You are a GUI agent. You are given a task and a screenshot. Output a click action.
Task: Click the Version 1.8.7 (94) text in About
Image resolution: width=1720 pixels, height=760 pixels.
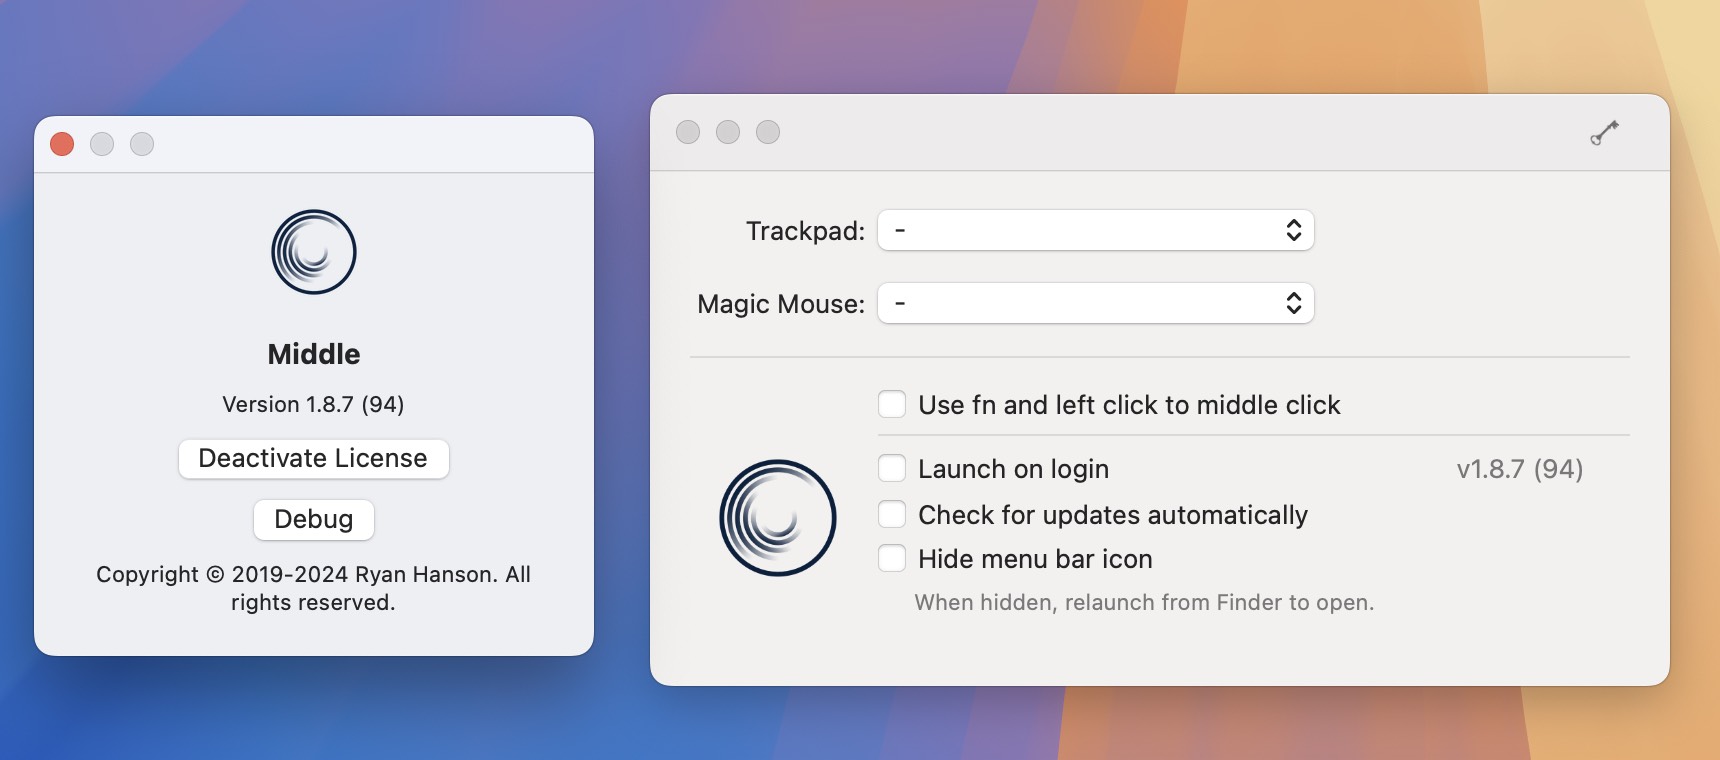314,405
